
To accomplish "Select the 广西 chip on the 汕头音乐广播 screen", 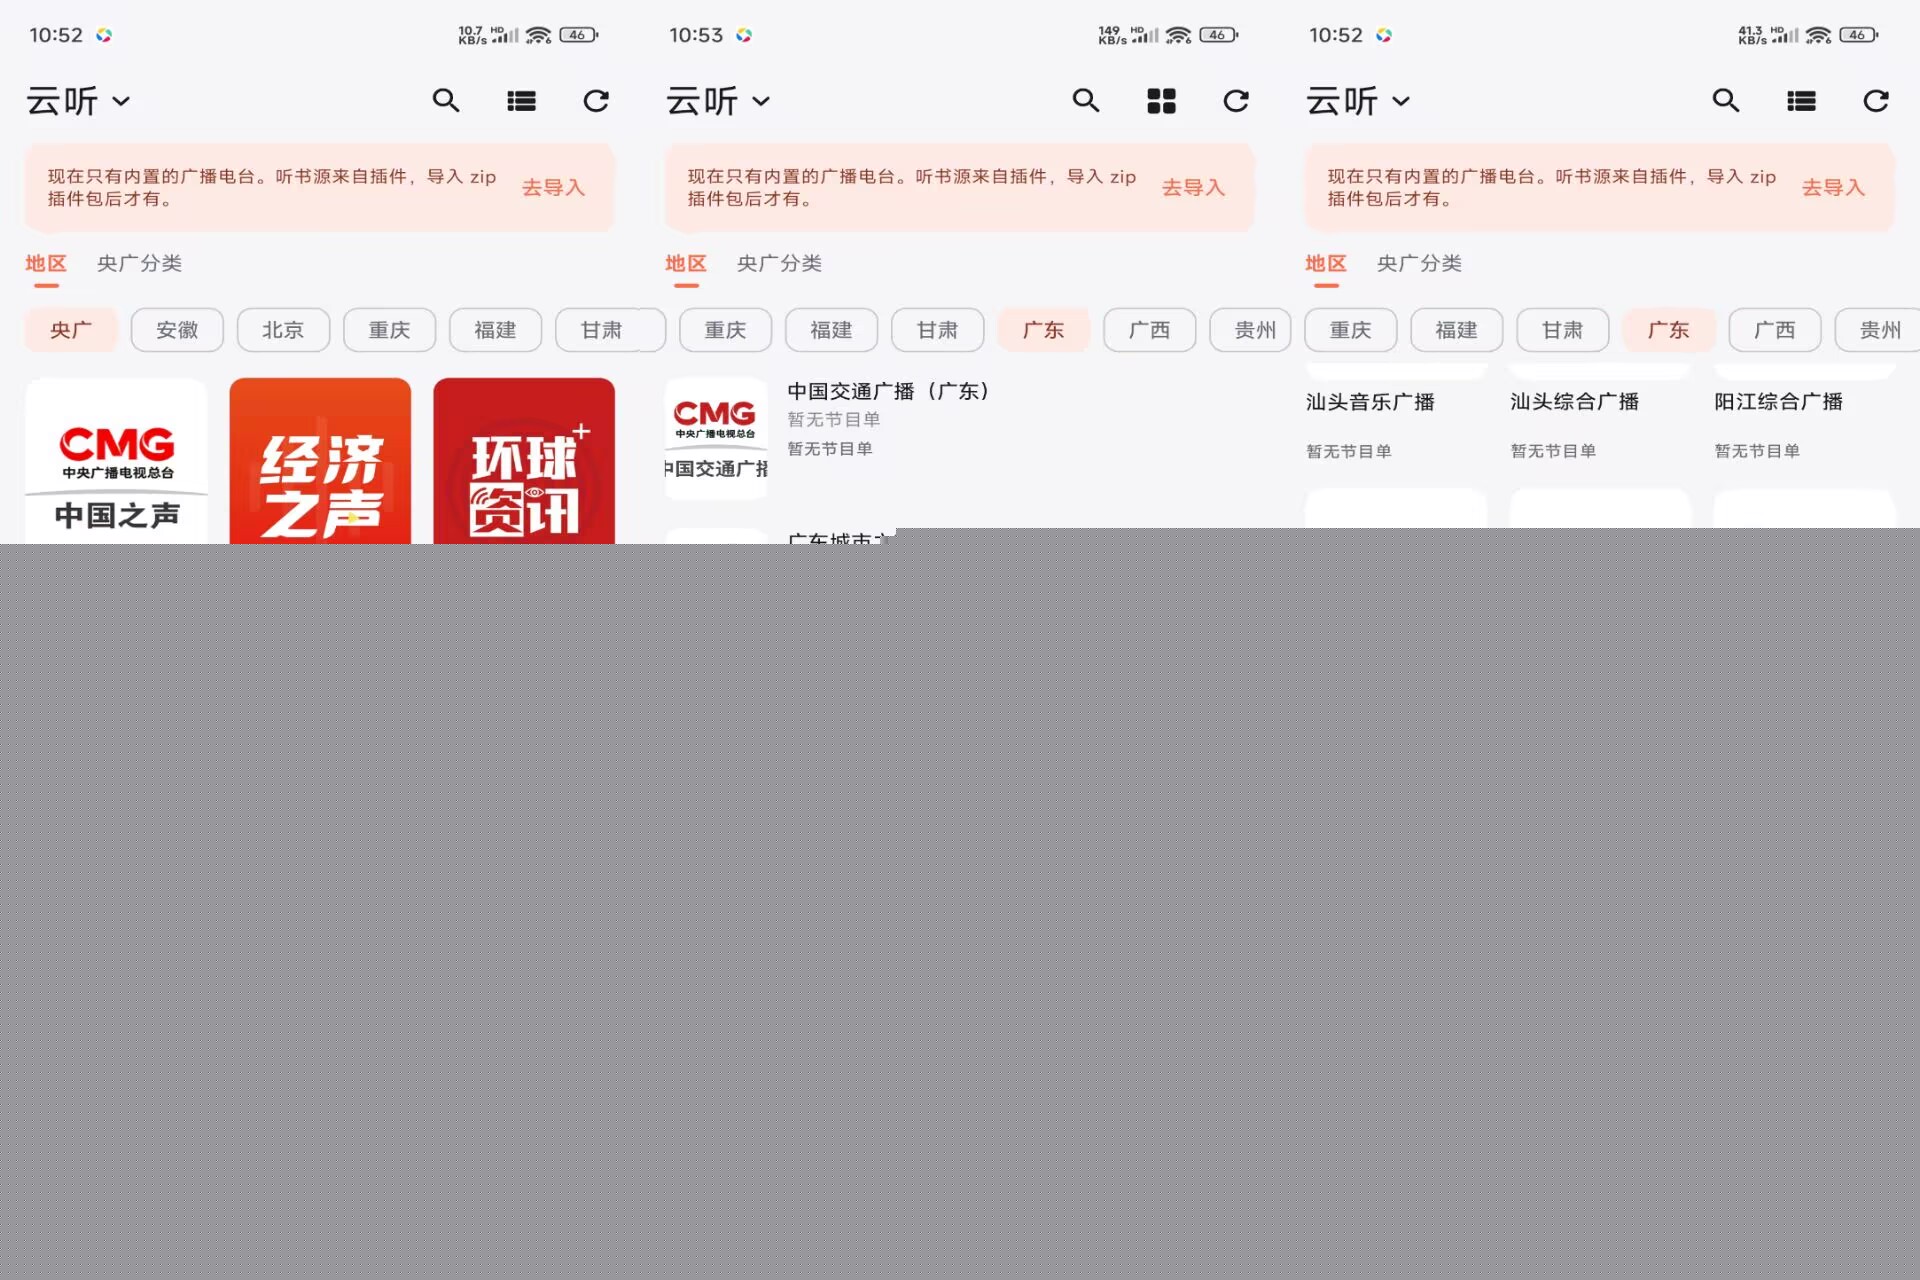I will [x=1774, y=330].
